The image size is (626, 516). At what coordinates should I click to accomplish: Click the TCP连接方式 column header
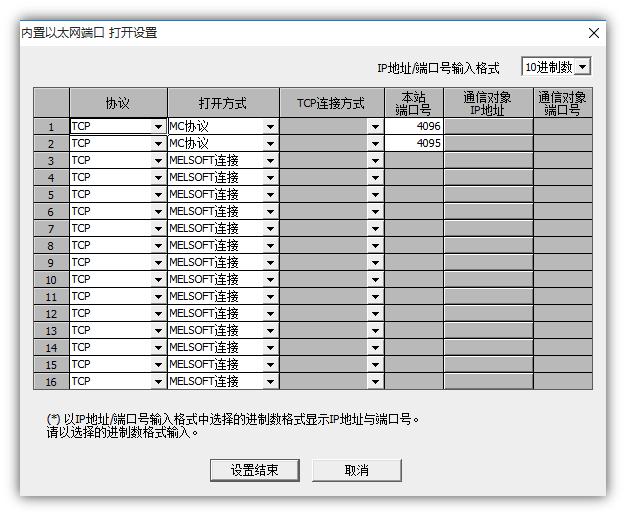[332, 103]
